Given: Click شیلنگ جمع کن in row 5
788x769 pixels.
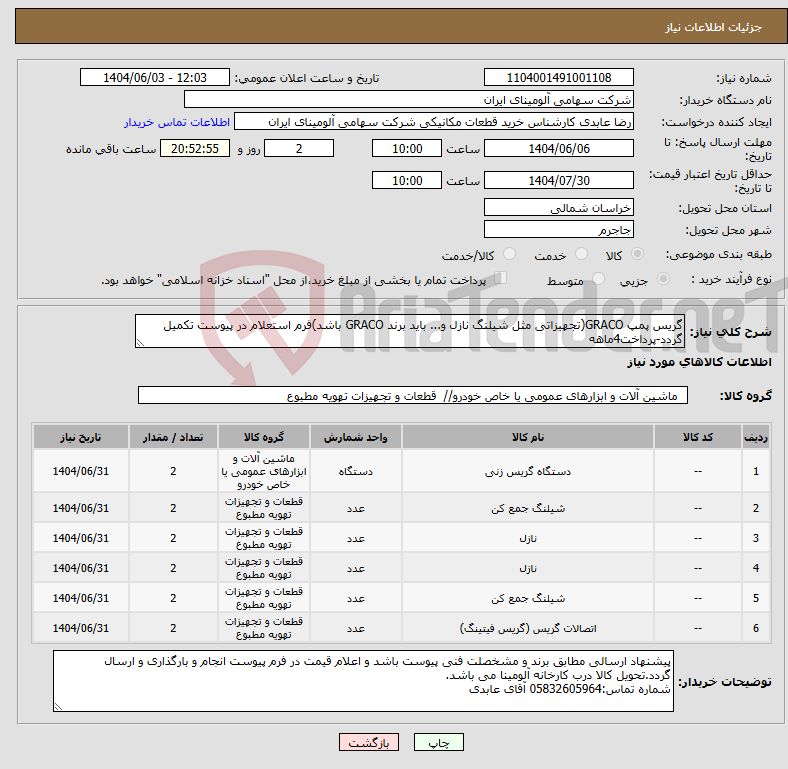Looking at the screenshot, I should pos(528,598).
